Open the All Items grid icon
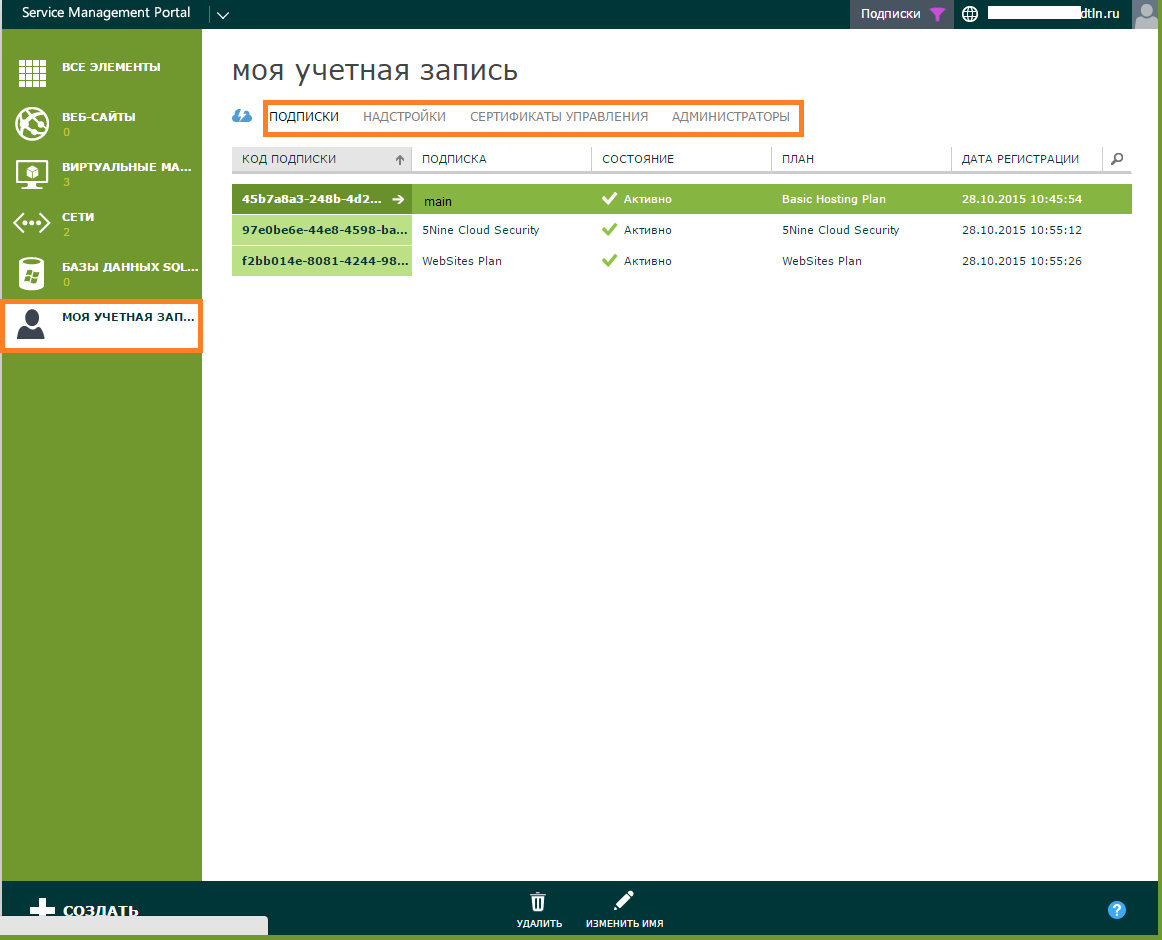 pos(32,73)
